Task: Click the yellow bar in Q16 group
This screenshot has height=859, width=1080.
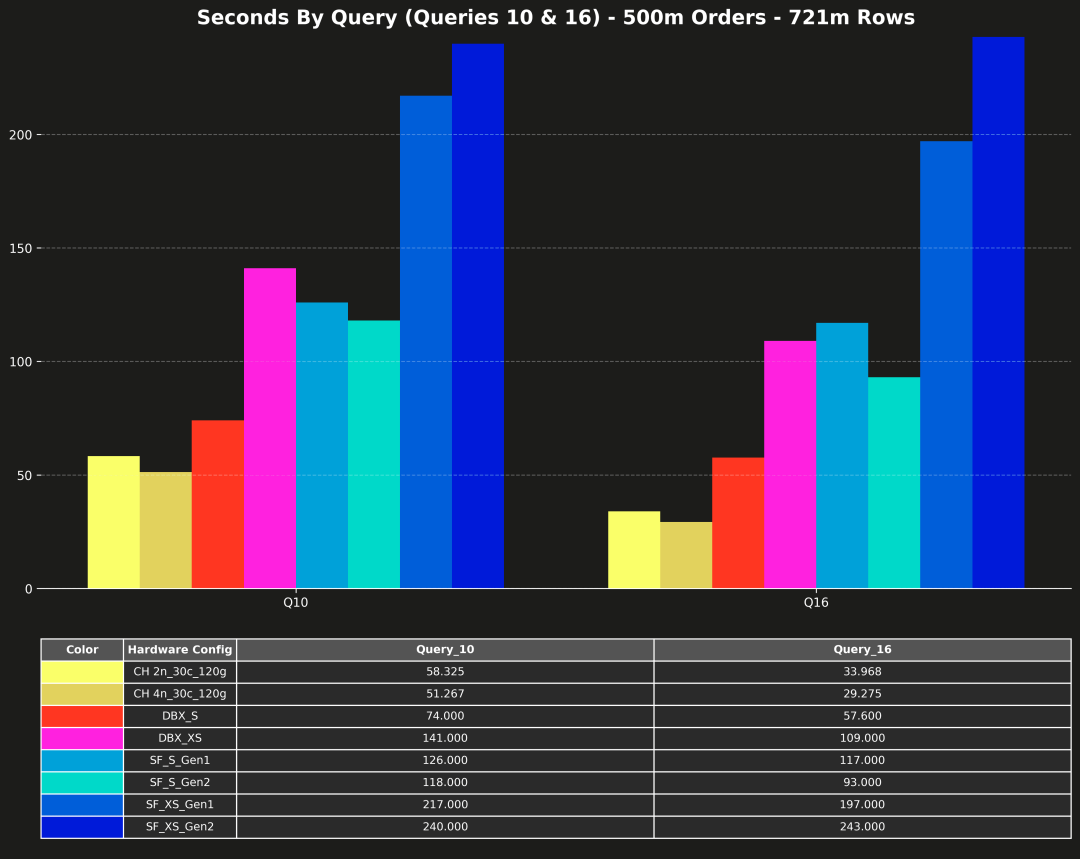Action: [634, 550]
